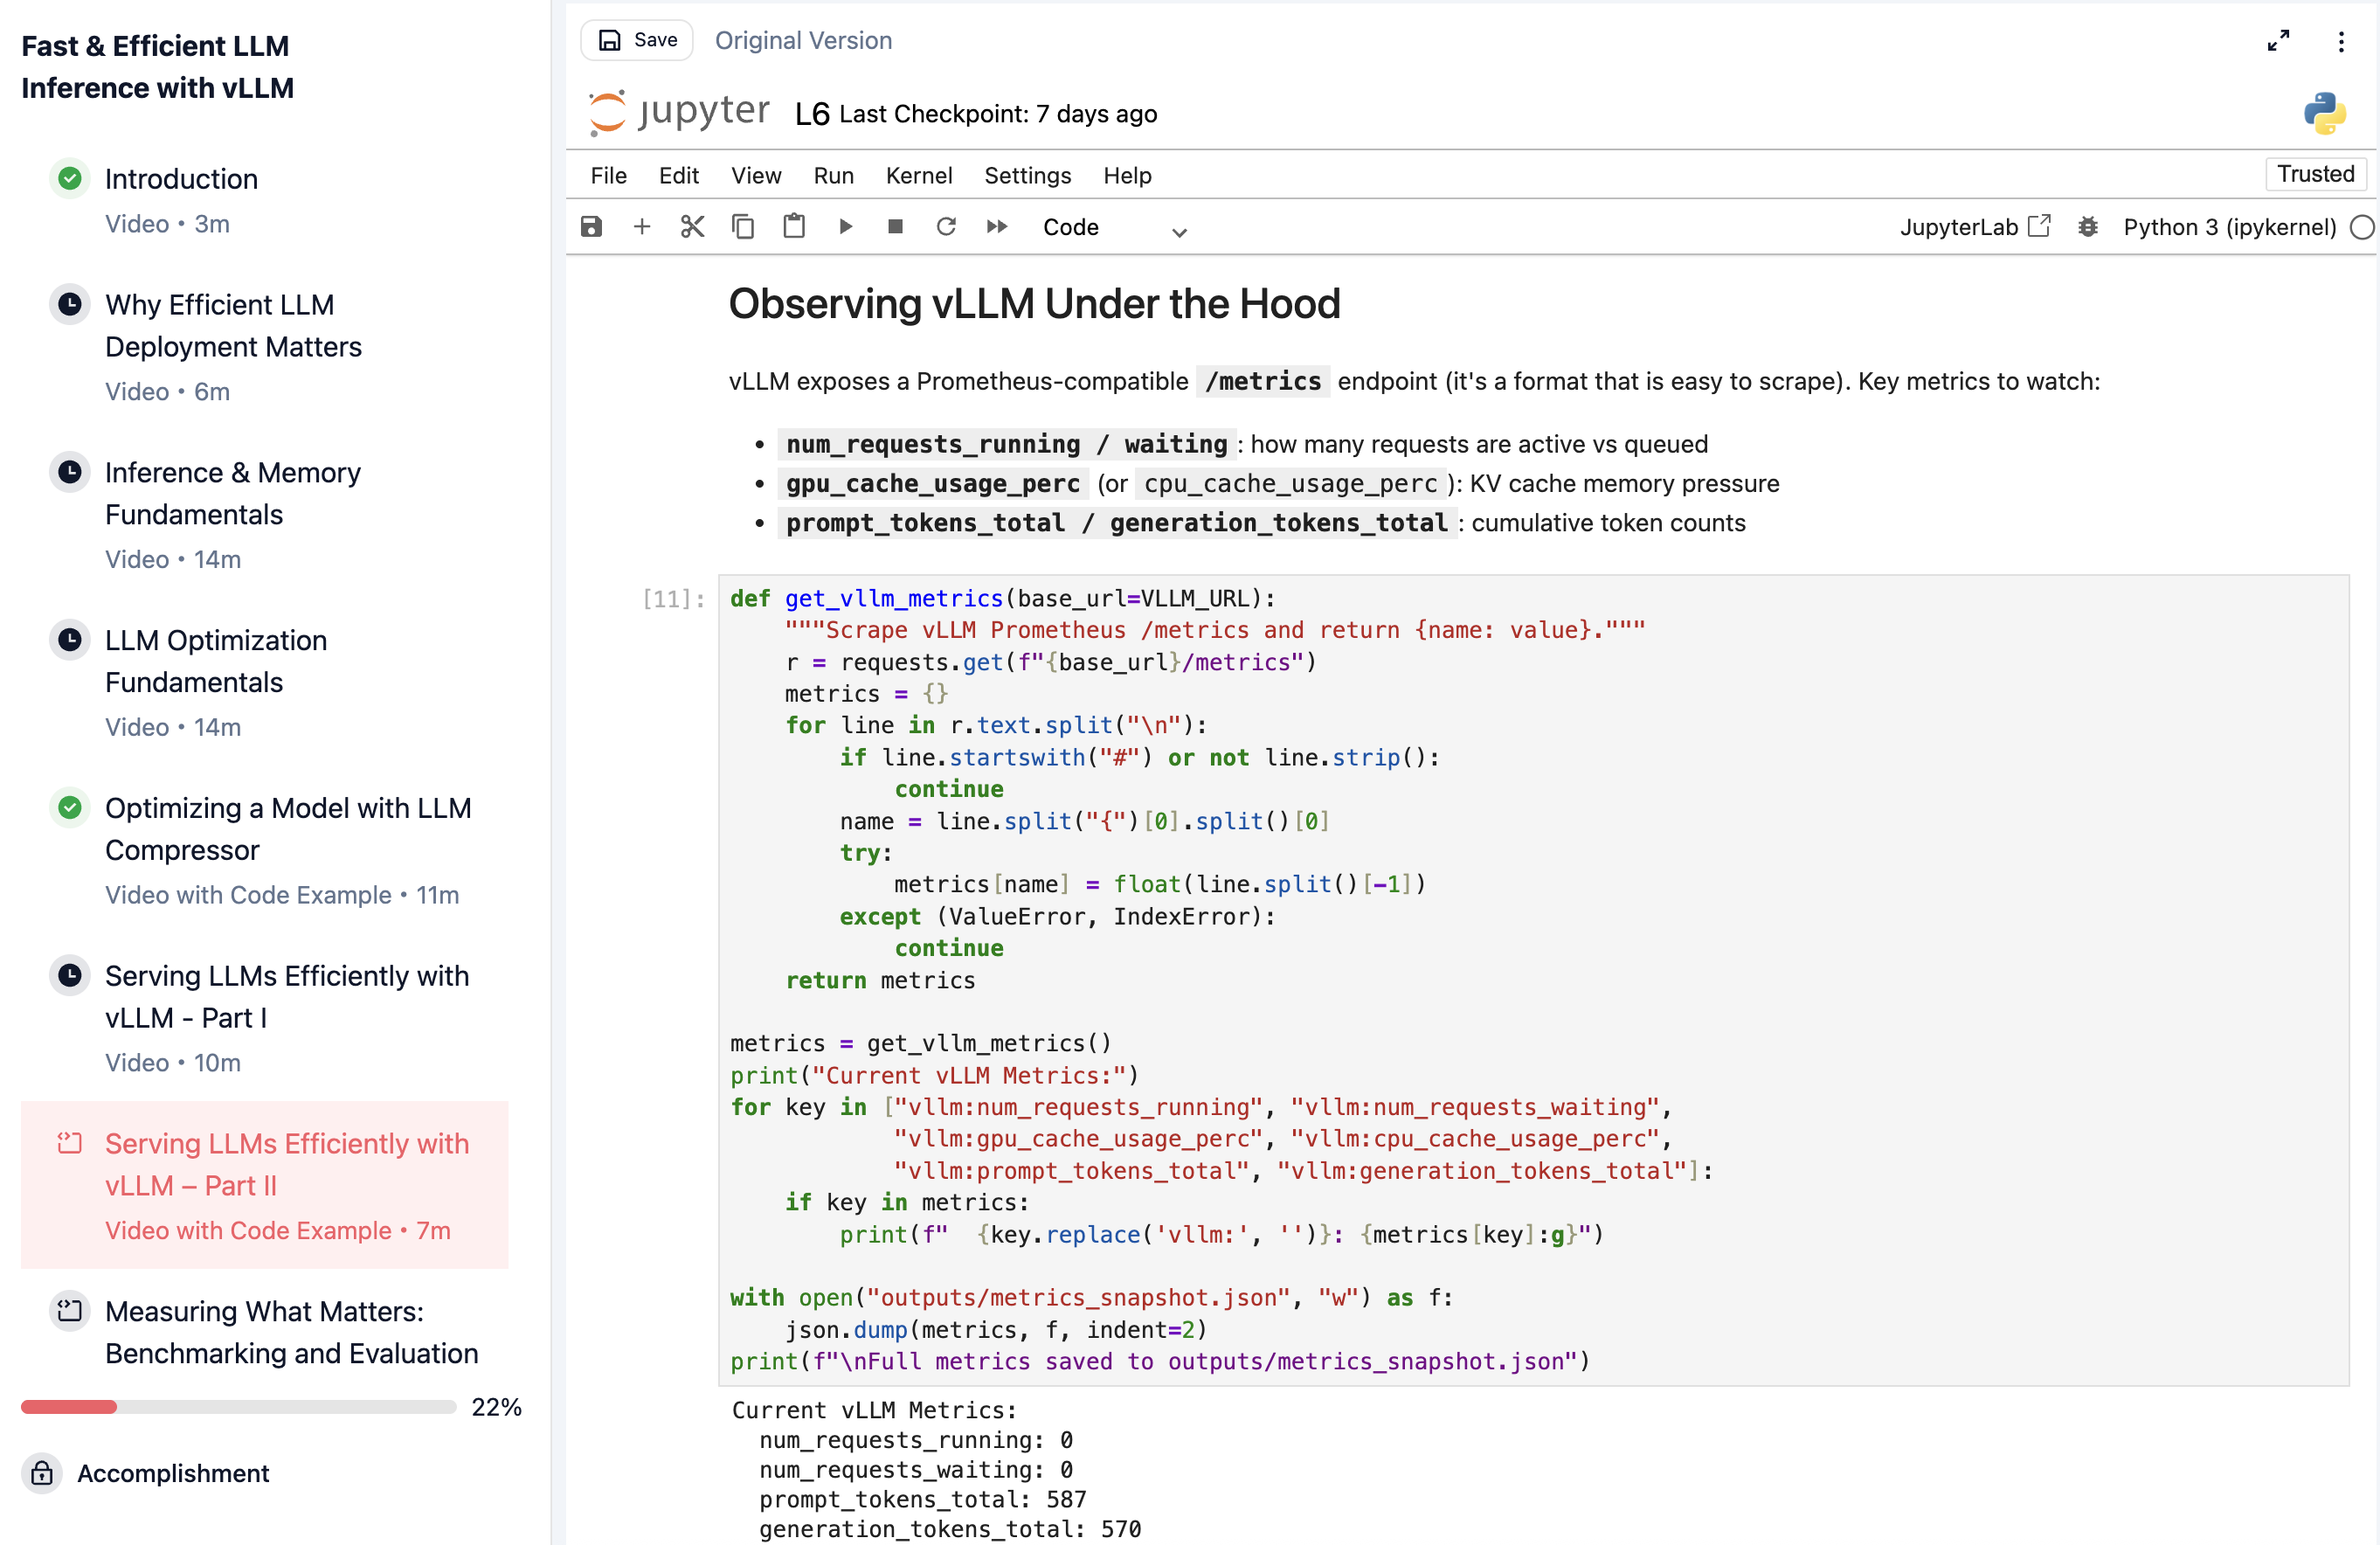Image resolution: width=2380 pixels, height=1545 pixels.
Task: Click clock icon beside Inference & Memory Fundamentals
Action: 69,472
